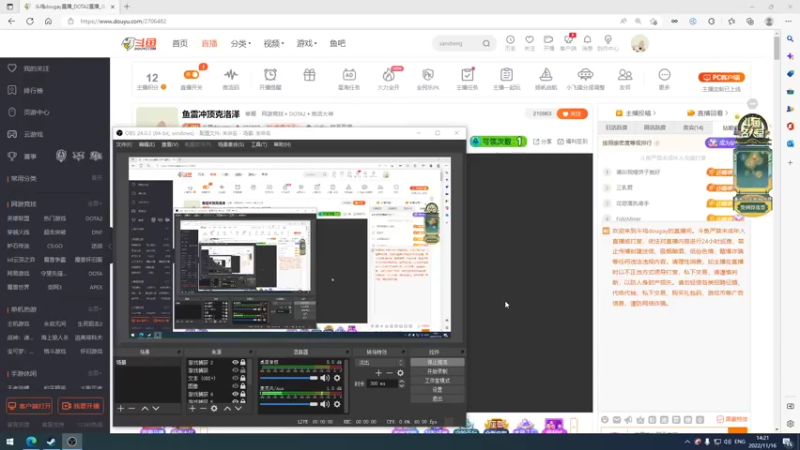Open the 全民乐PK icon

[428, 74]
